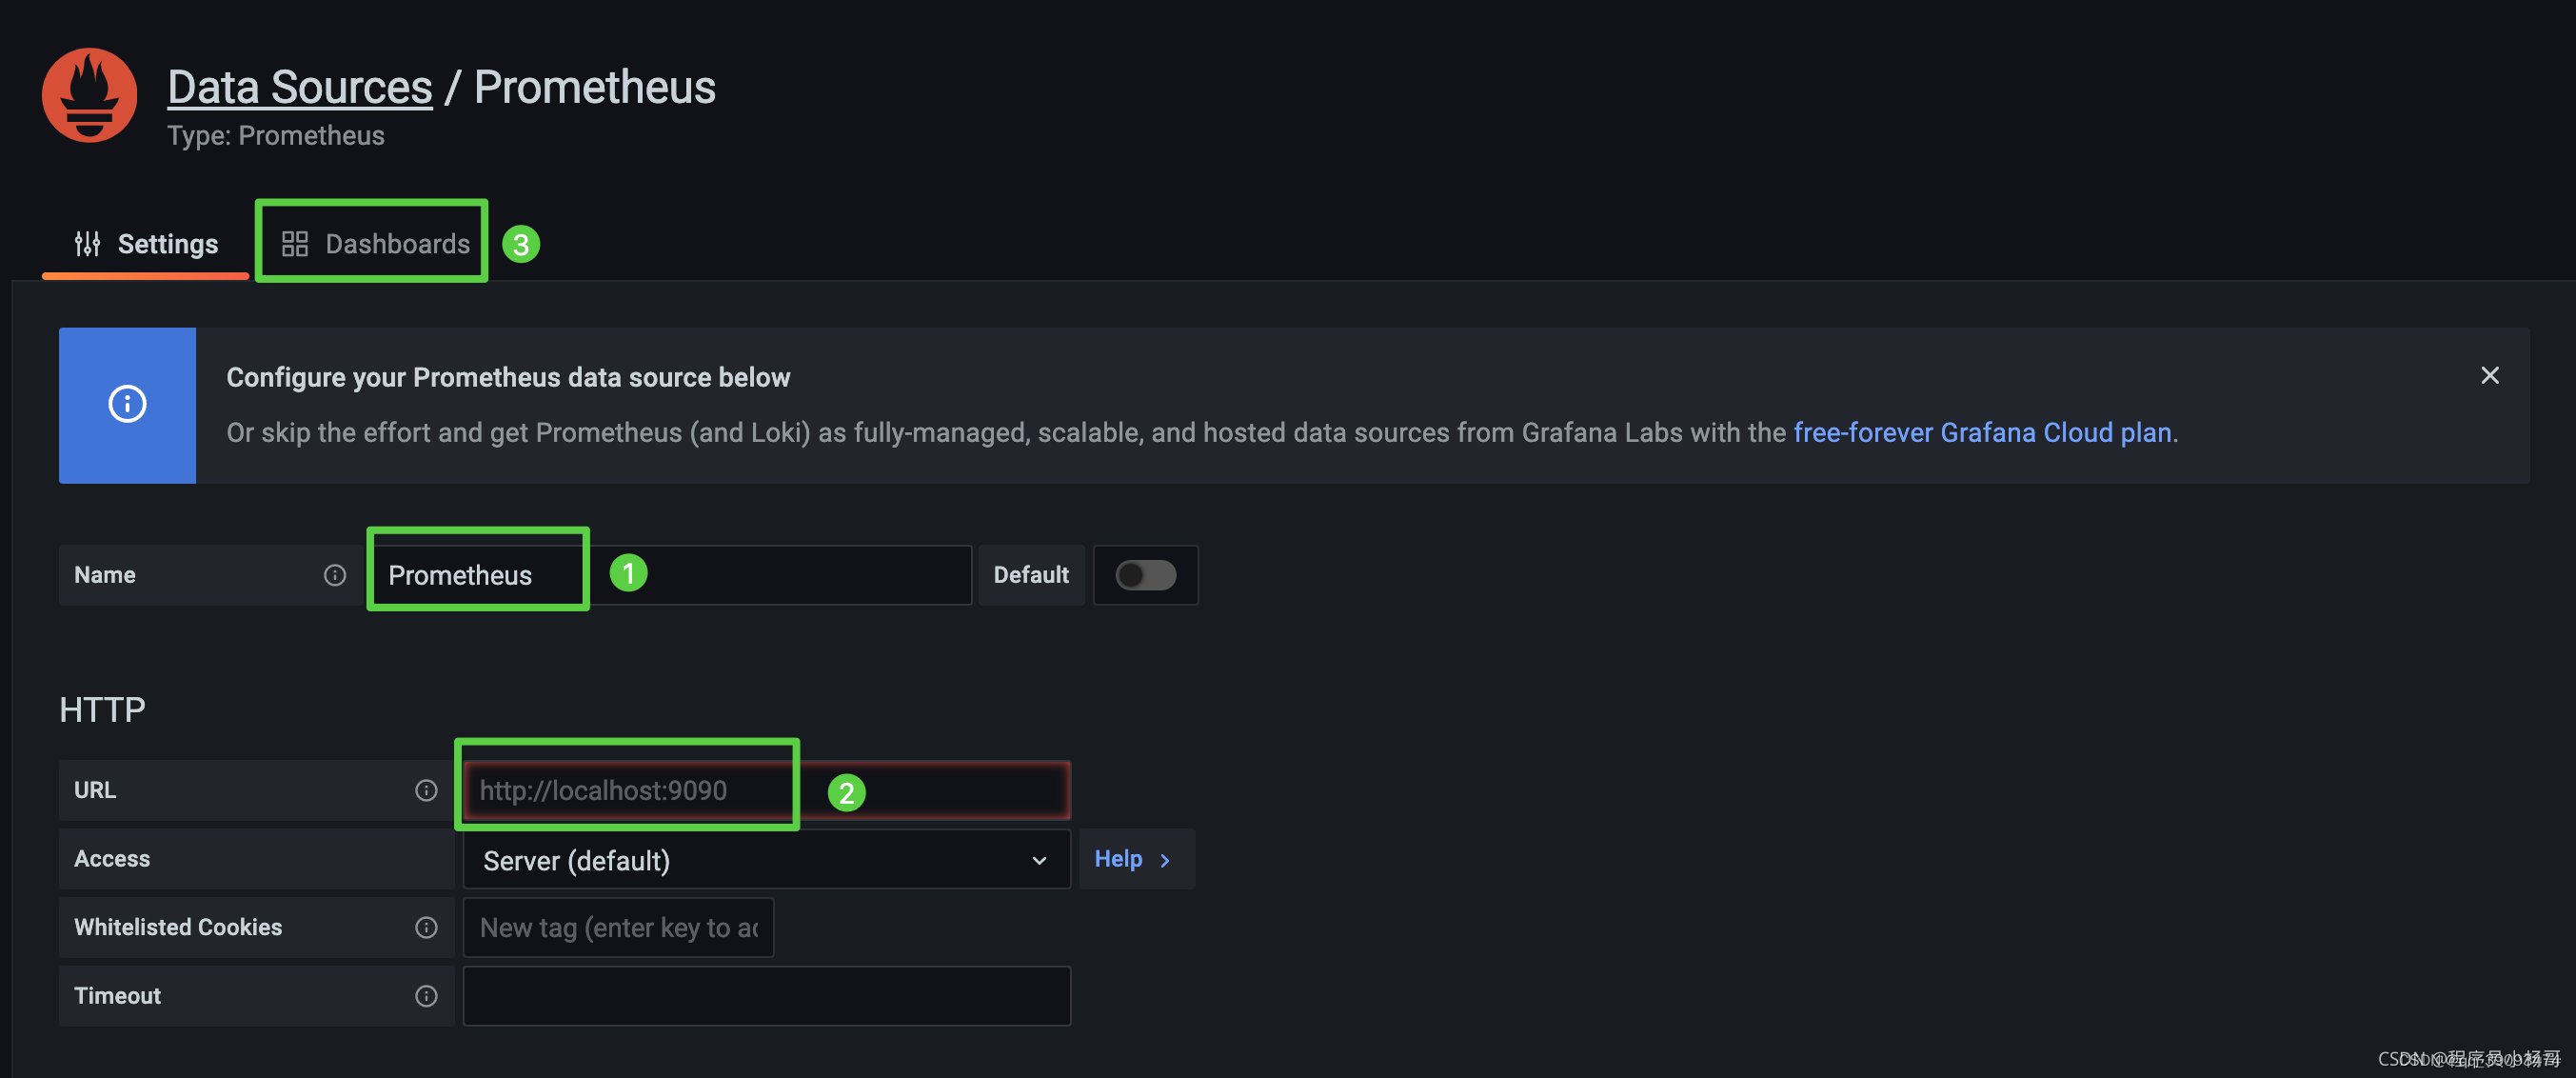2576x1078 pixels.
Task: Click the URL info tooltip icon
Action: [x=426, y=790]
